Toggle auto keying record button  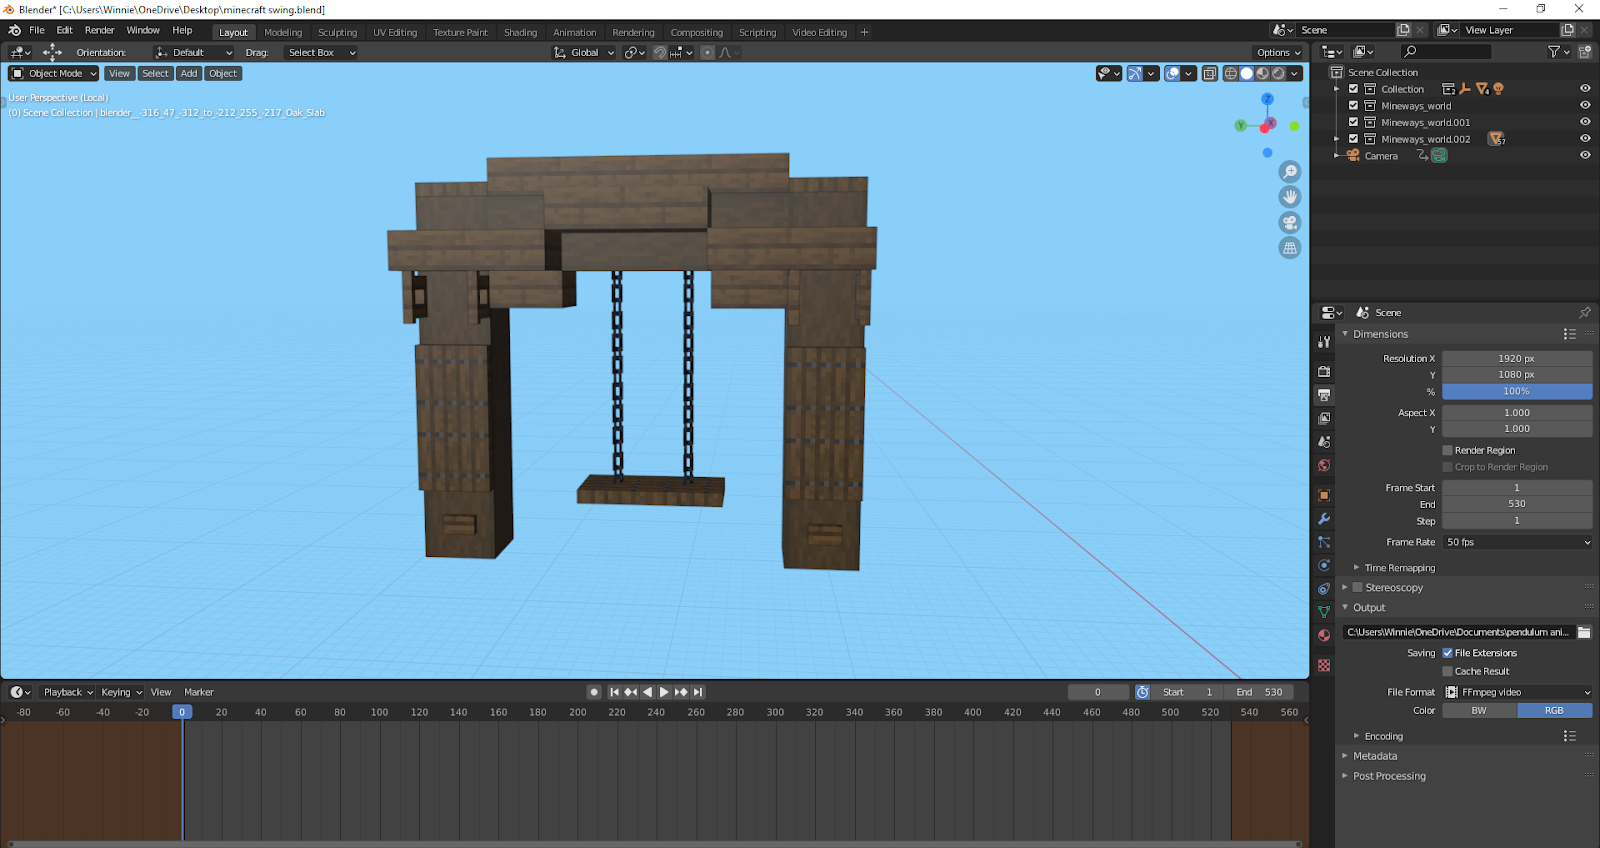[x=594, y=692]
